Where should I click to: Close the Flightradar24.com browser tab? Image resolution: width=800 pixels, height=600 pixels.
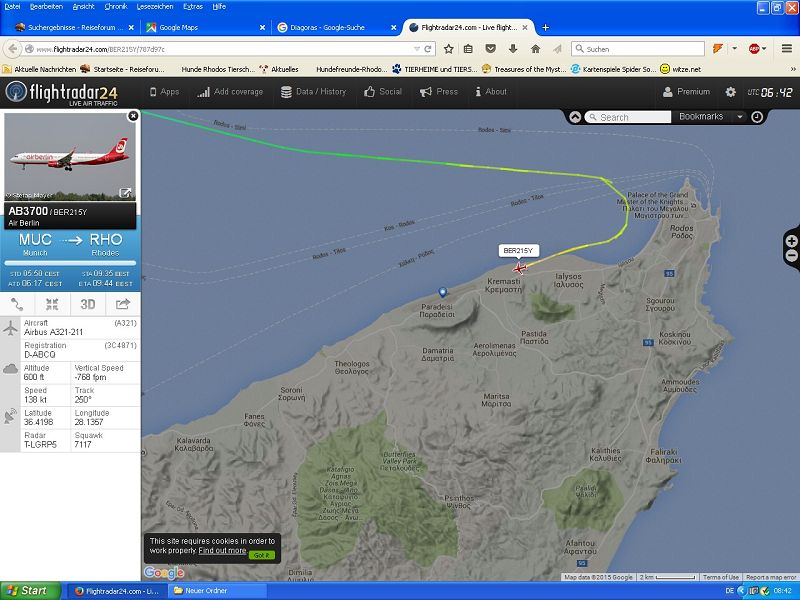525,28
